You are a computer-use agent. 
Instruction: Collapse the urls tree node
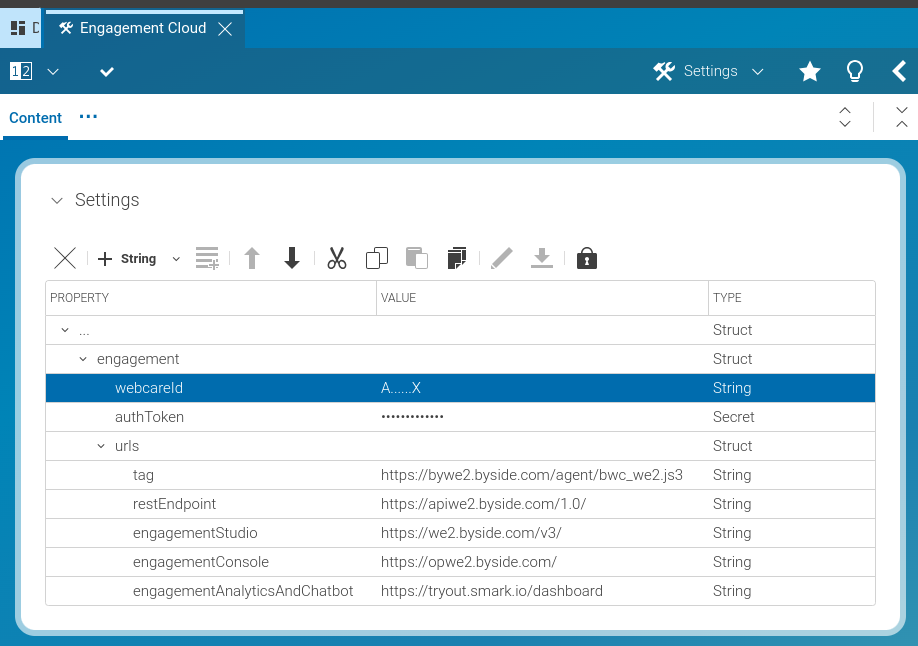coord(100,445)
